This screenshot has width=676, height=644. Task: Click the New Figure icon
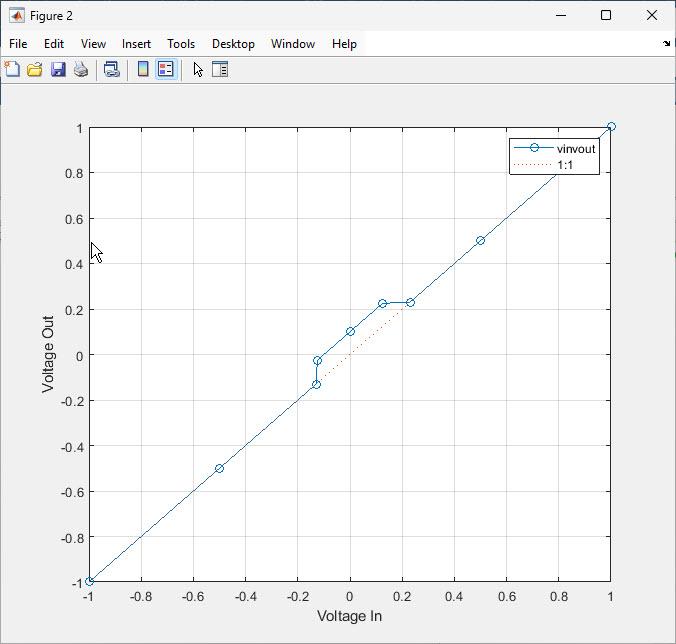(x=12, y=69)
